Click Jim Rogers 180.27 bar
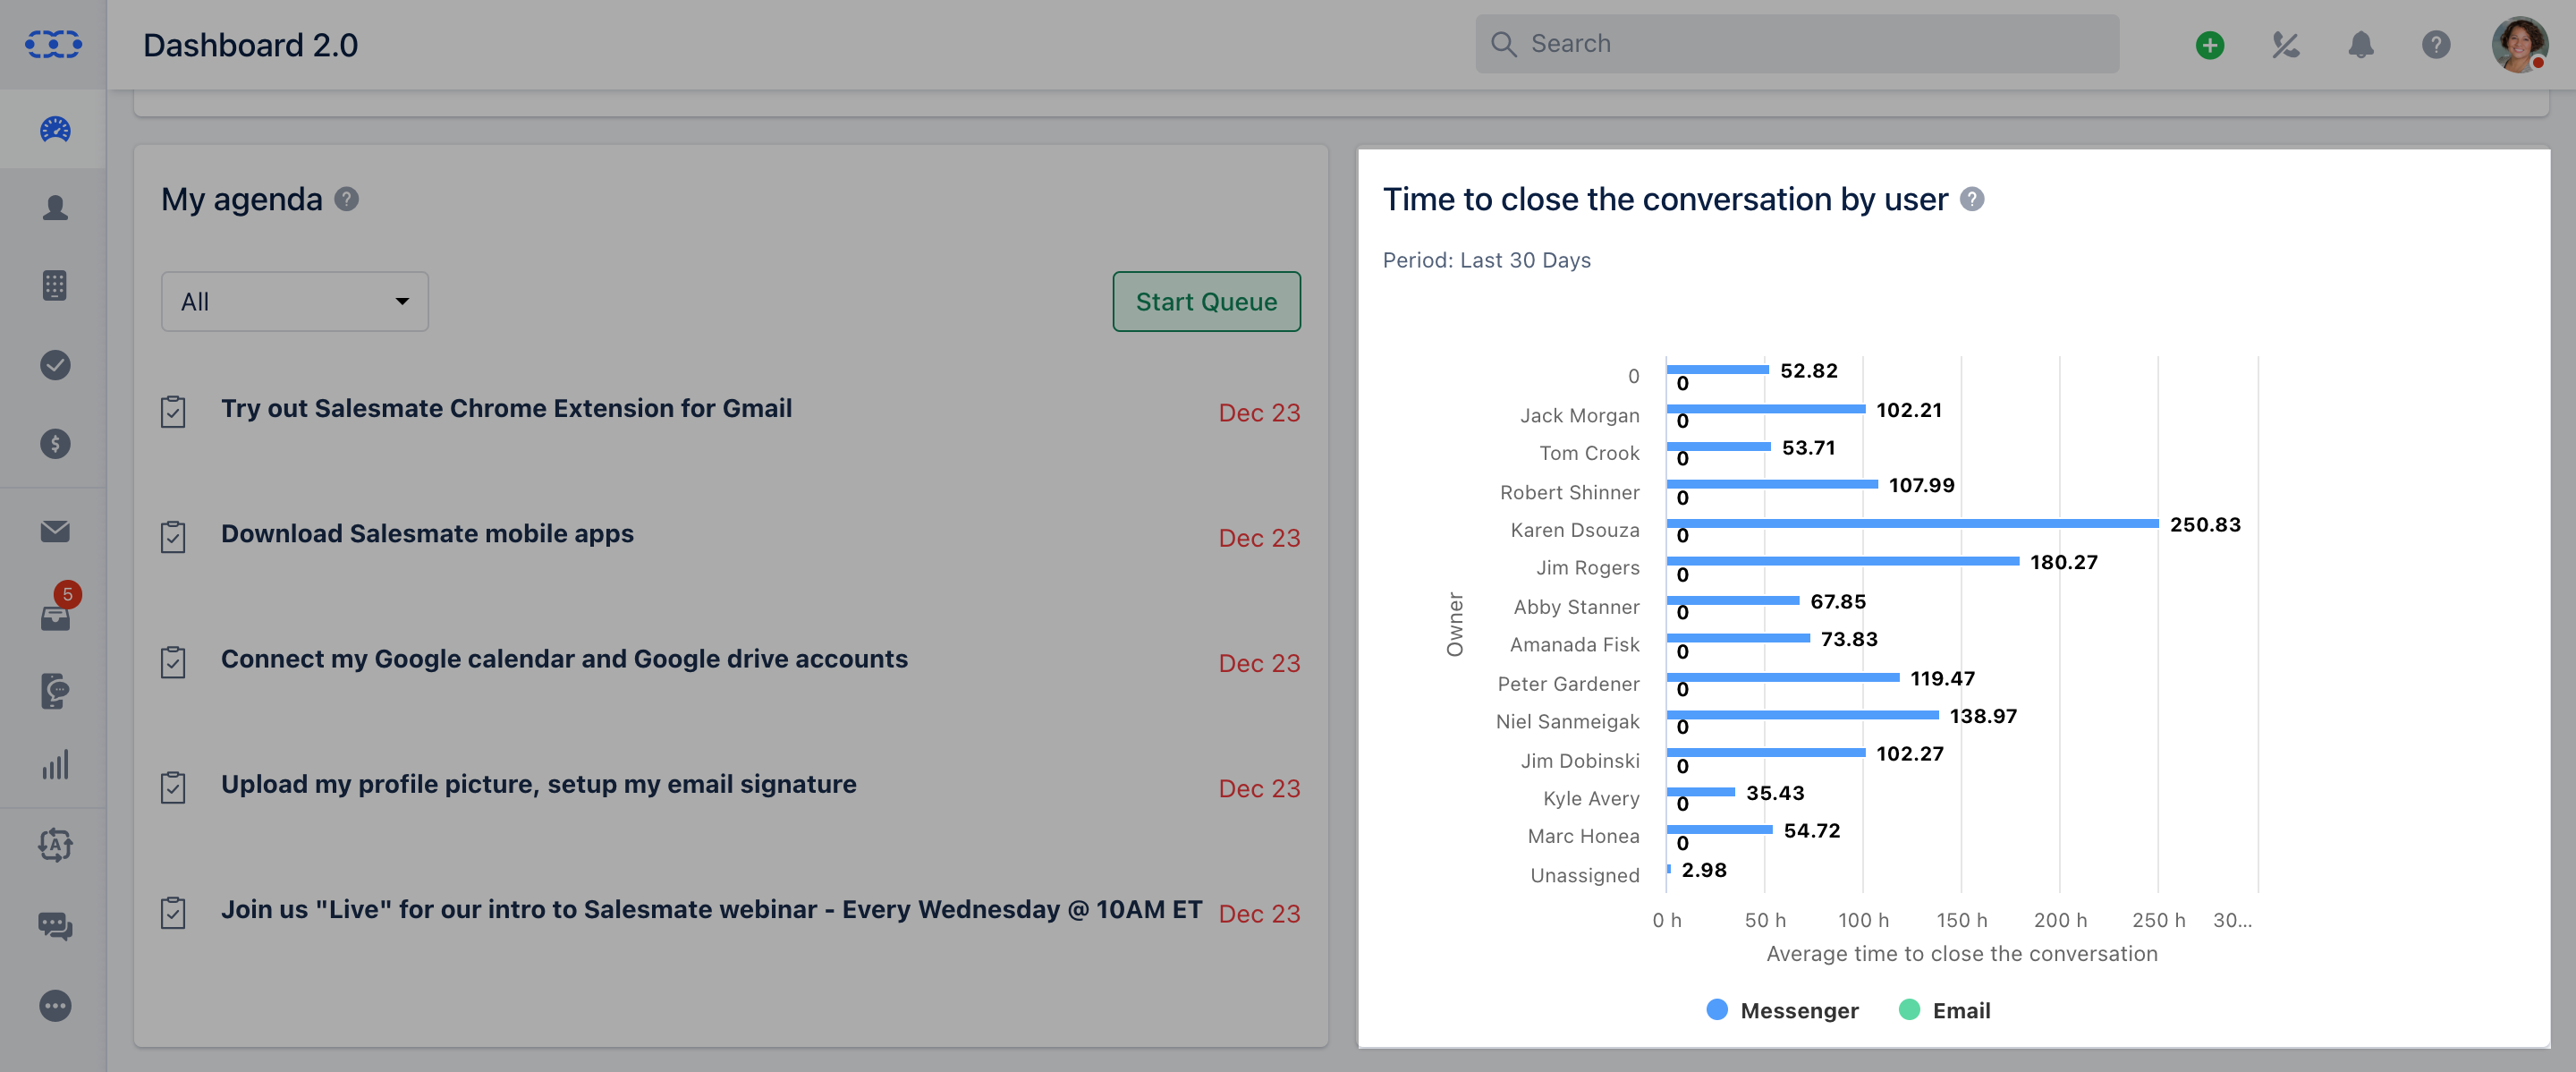2576x1072 pixels. [1843, 562]
